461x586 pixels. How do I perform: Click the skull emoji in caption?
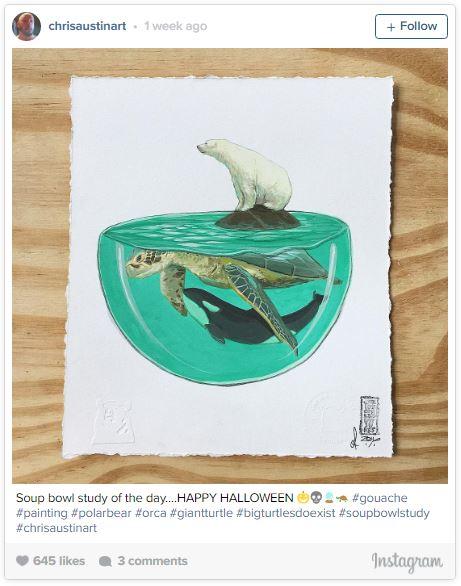(x=316, y=497)
